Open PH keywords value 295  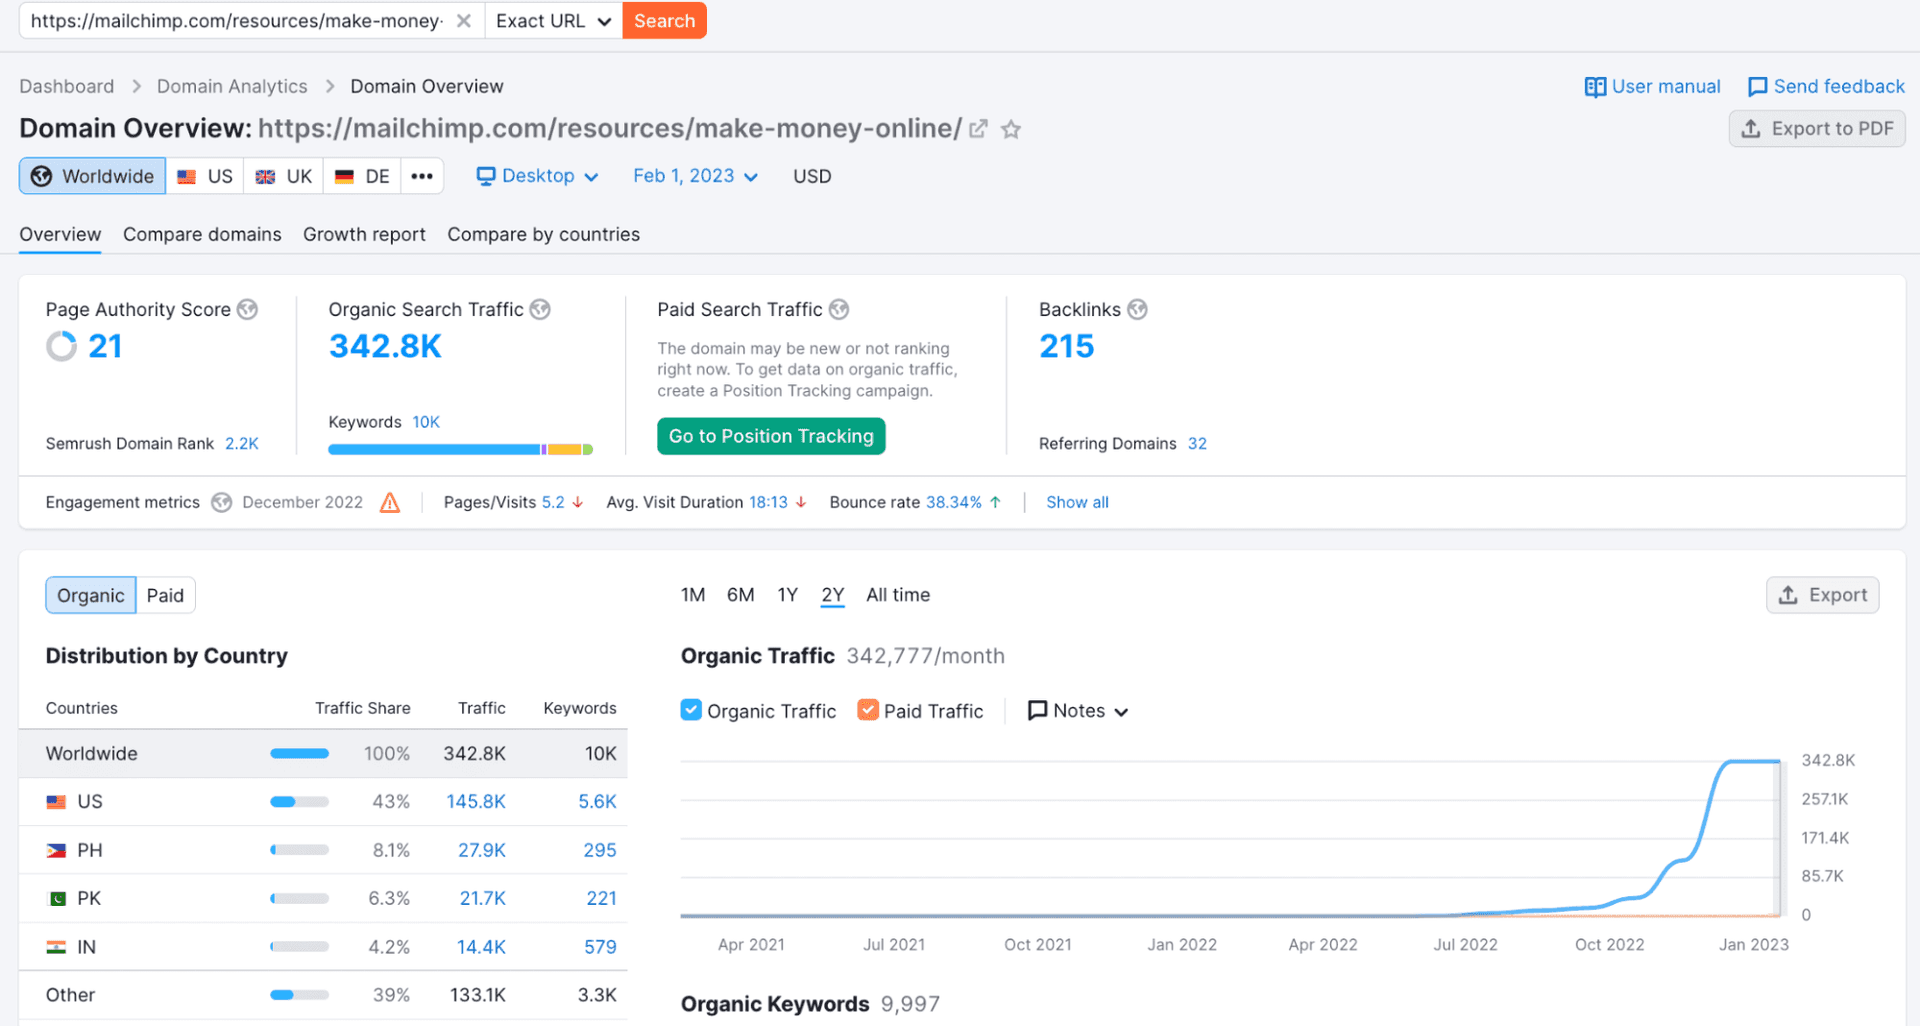[600, 851]
